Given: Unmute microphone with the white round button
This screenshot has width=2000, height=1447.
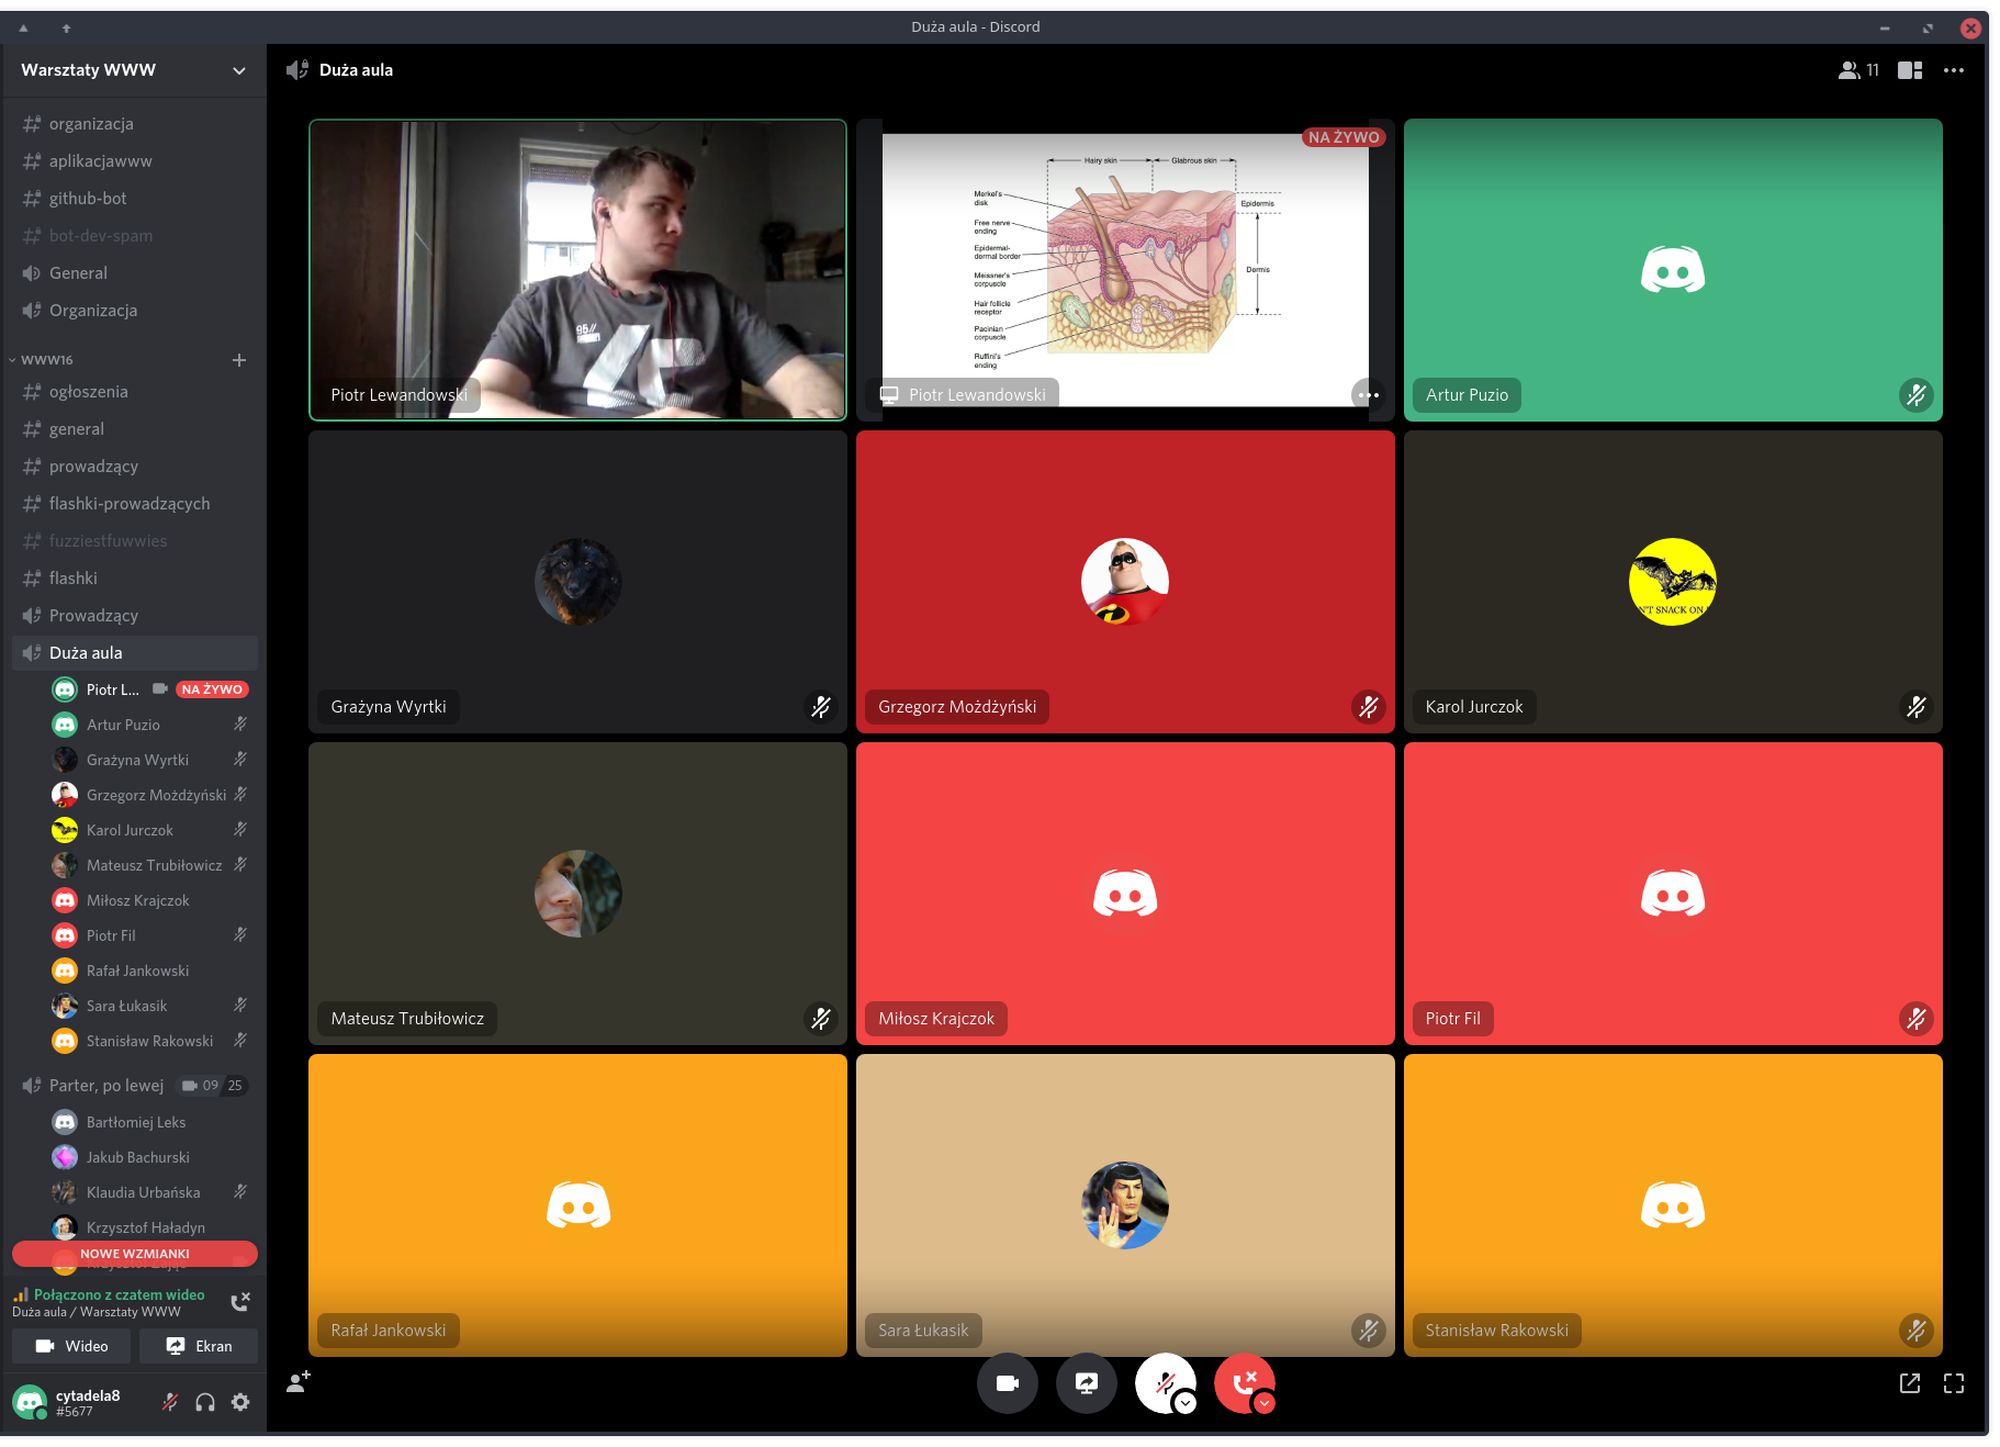Looking at the screenshot, I should (x=1163, y=1382).
